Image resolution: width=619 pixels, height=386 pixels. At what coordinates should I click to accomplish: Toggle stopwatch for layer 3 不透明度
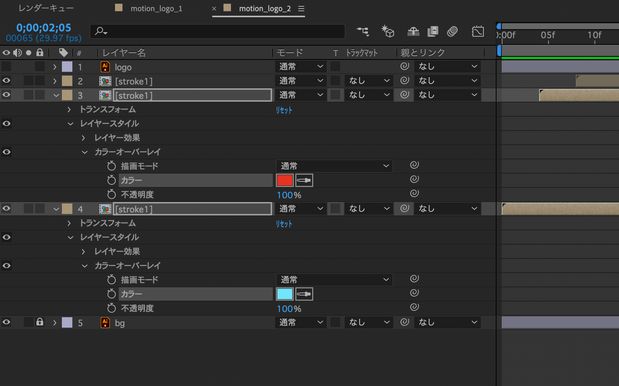coord(111,194)
